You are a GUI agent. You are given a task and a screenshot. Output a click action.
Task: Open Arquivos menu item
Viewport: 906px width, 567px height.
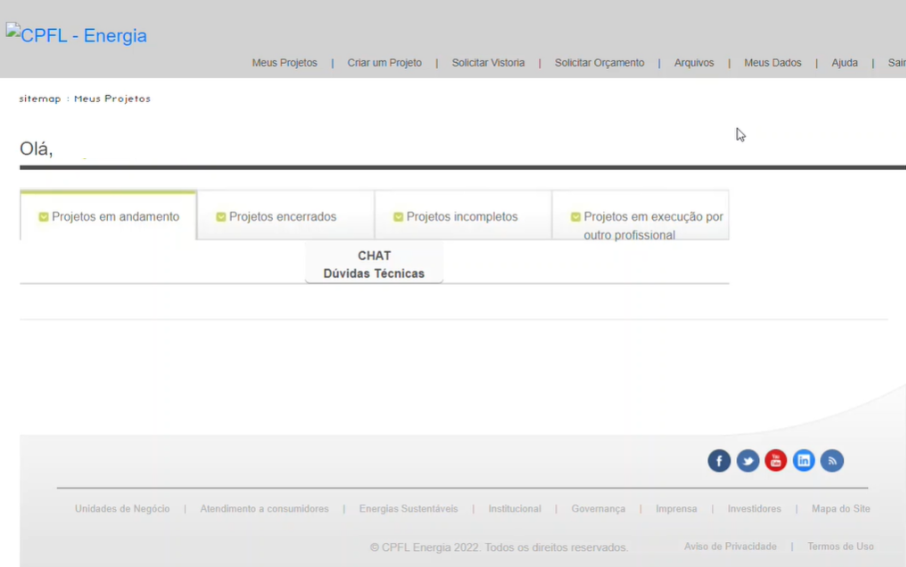coord(694,62)
